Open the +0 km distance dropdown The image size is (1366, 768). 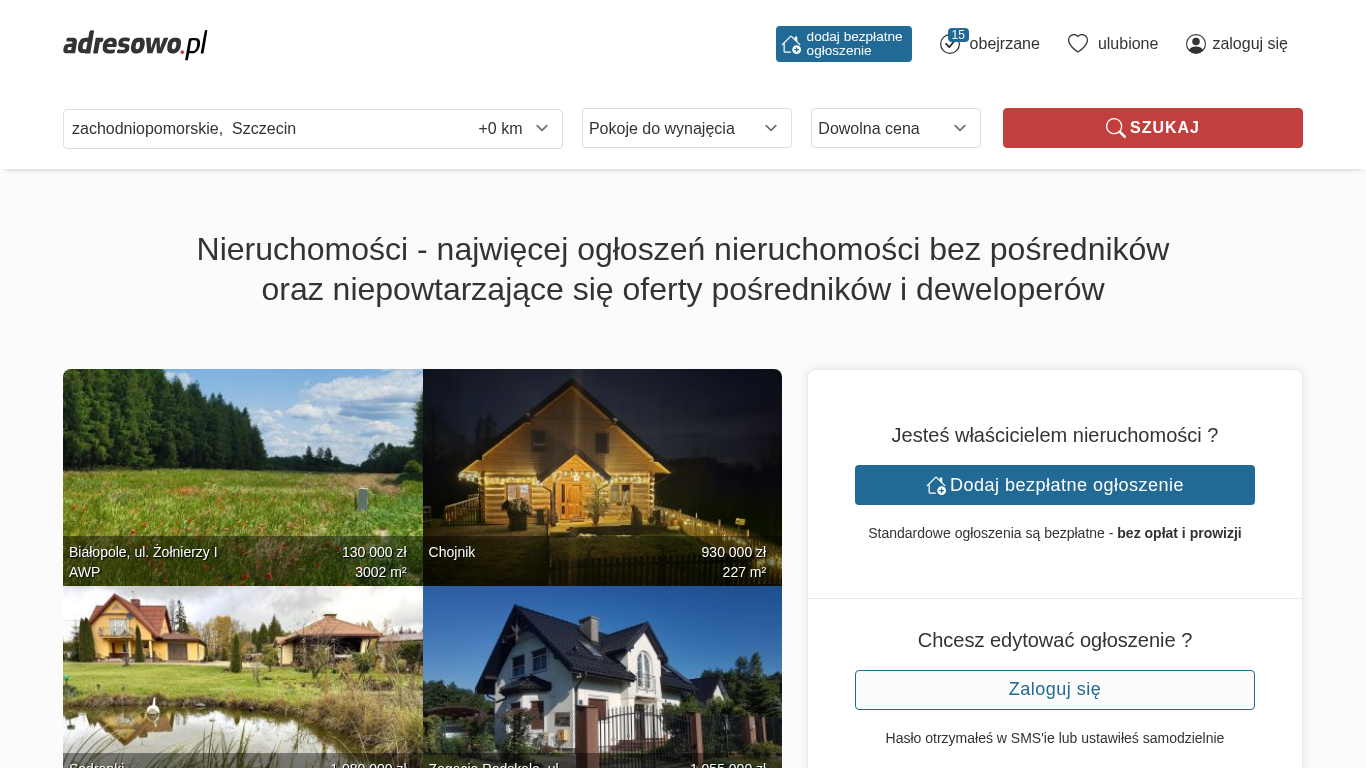click(514, 129)
